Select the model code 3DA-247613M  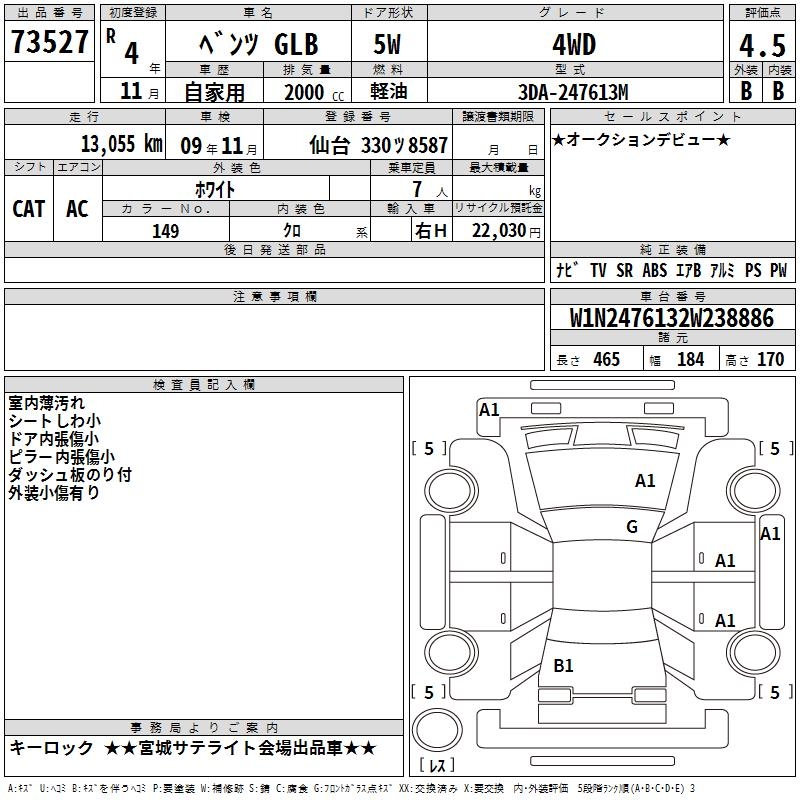tap(573, 92)
